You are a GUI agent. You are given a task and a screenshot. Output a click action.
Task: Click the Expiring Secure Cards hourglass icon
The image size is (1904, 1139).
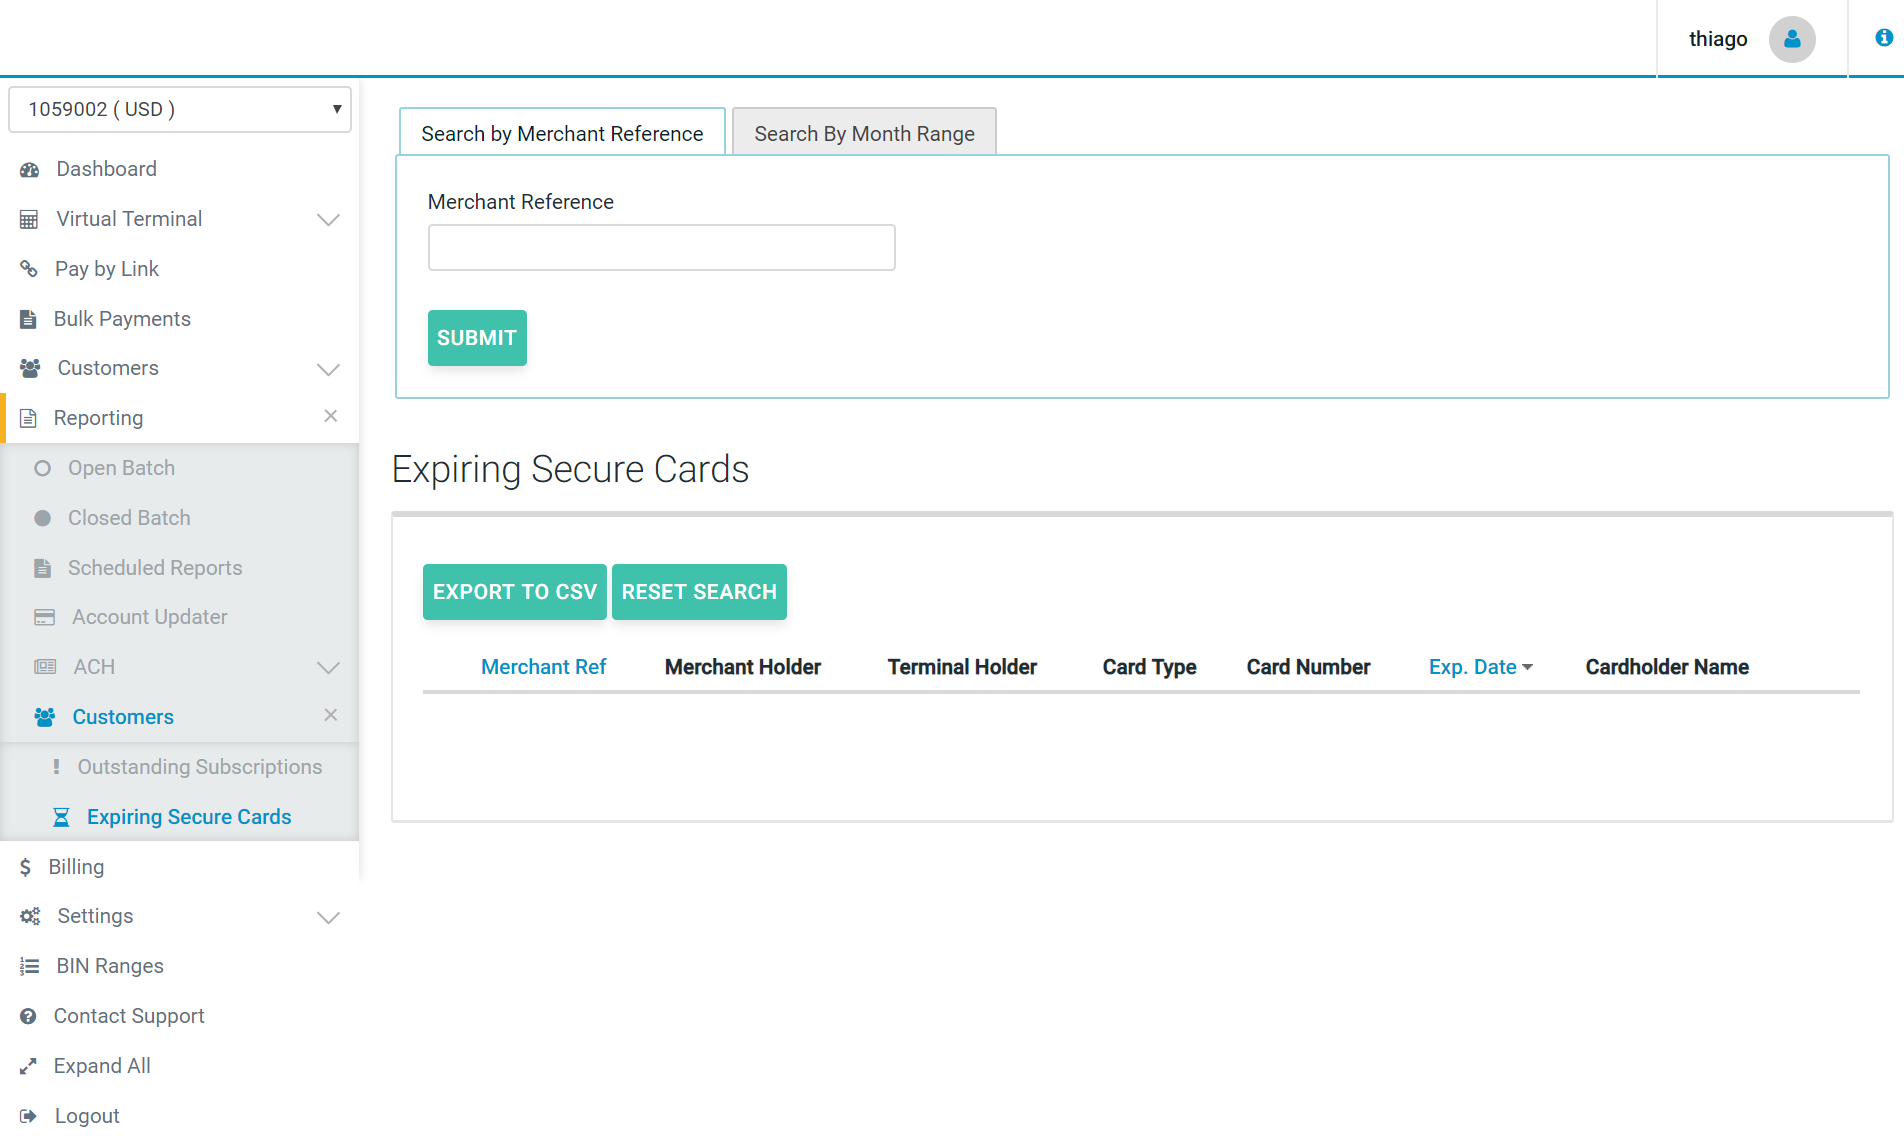[61, 818]
